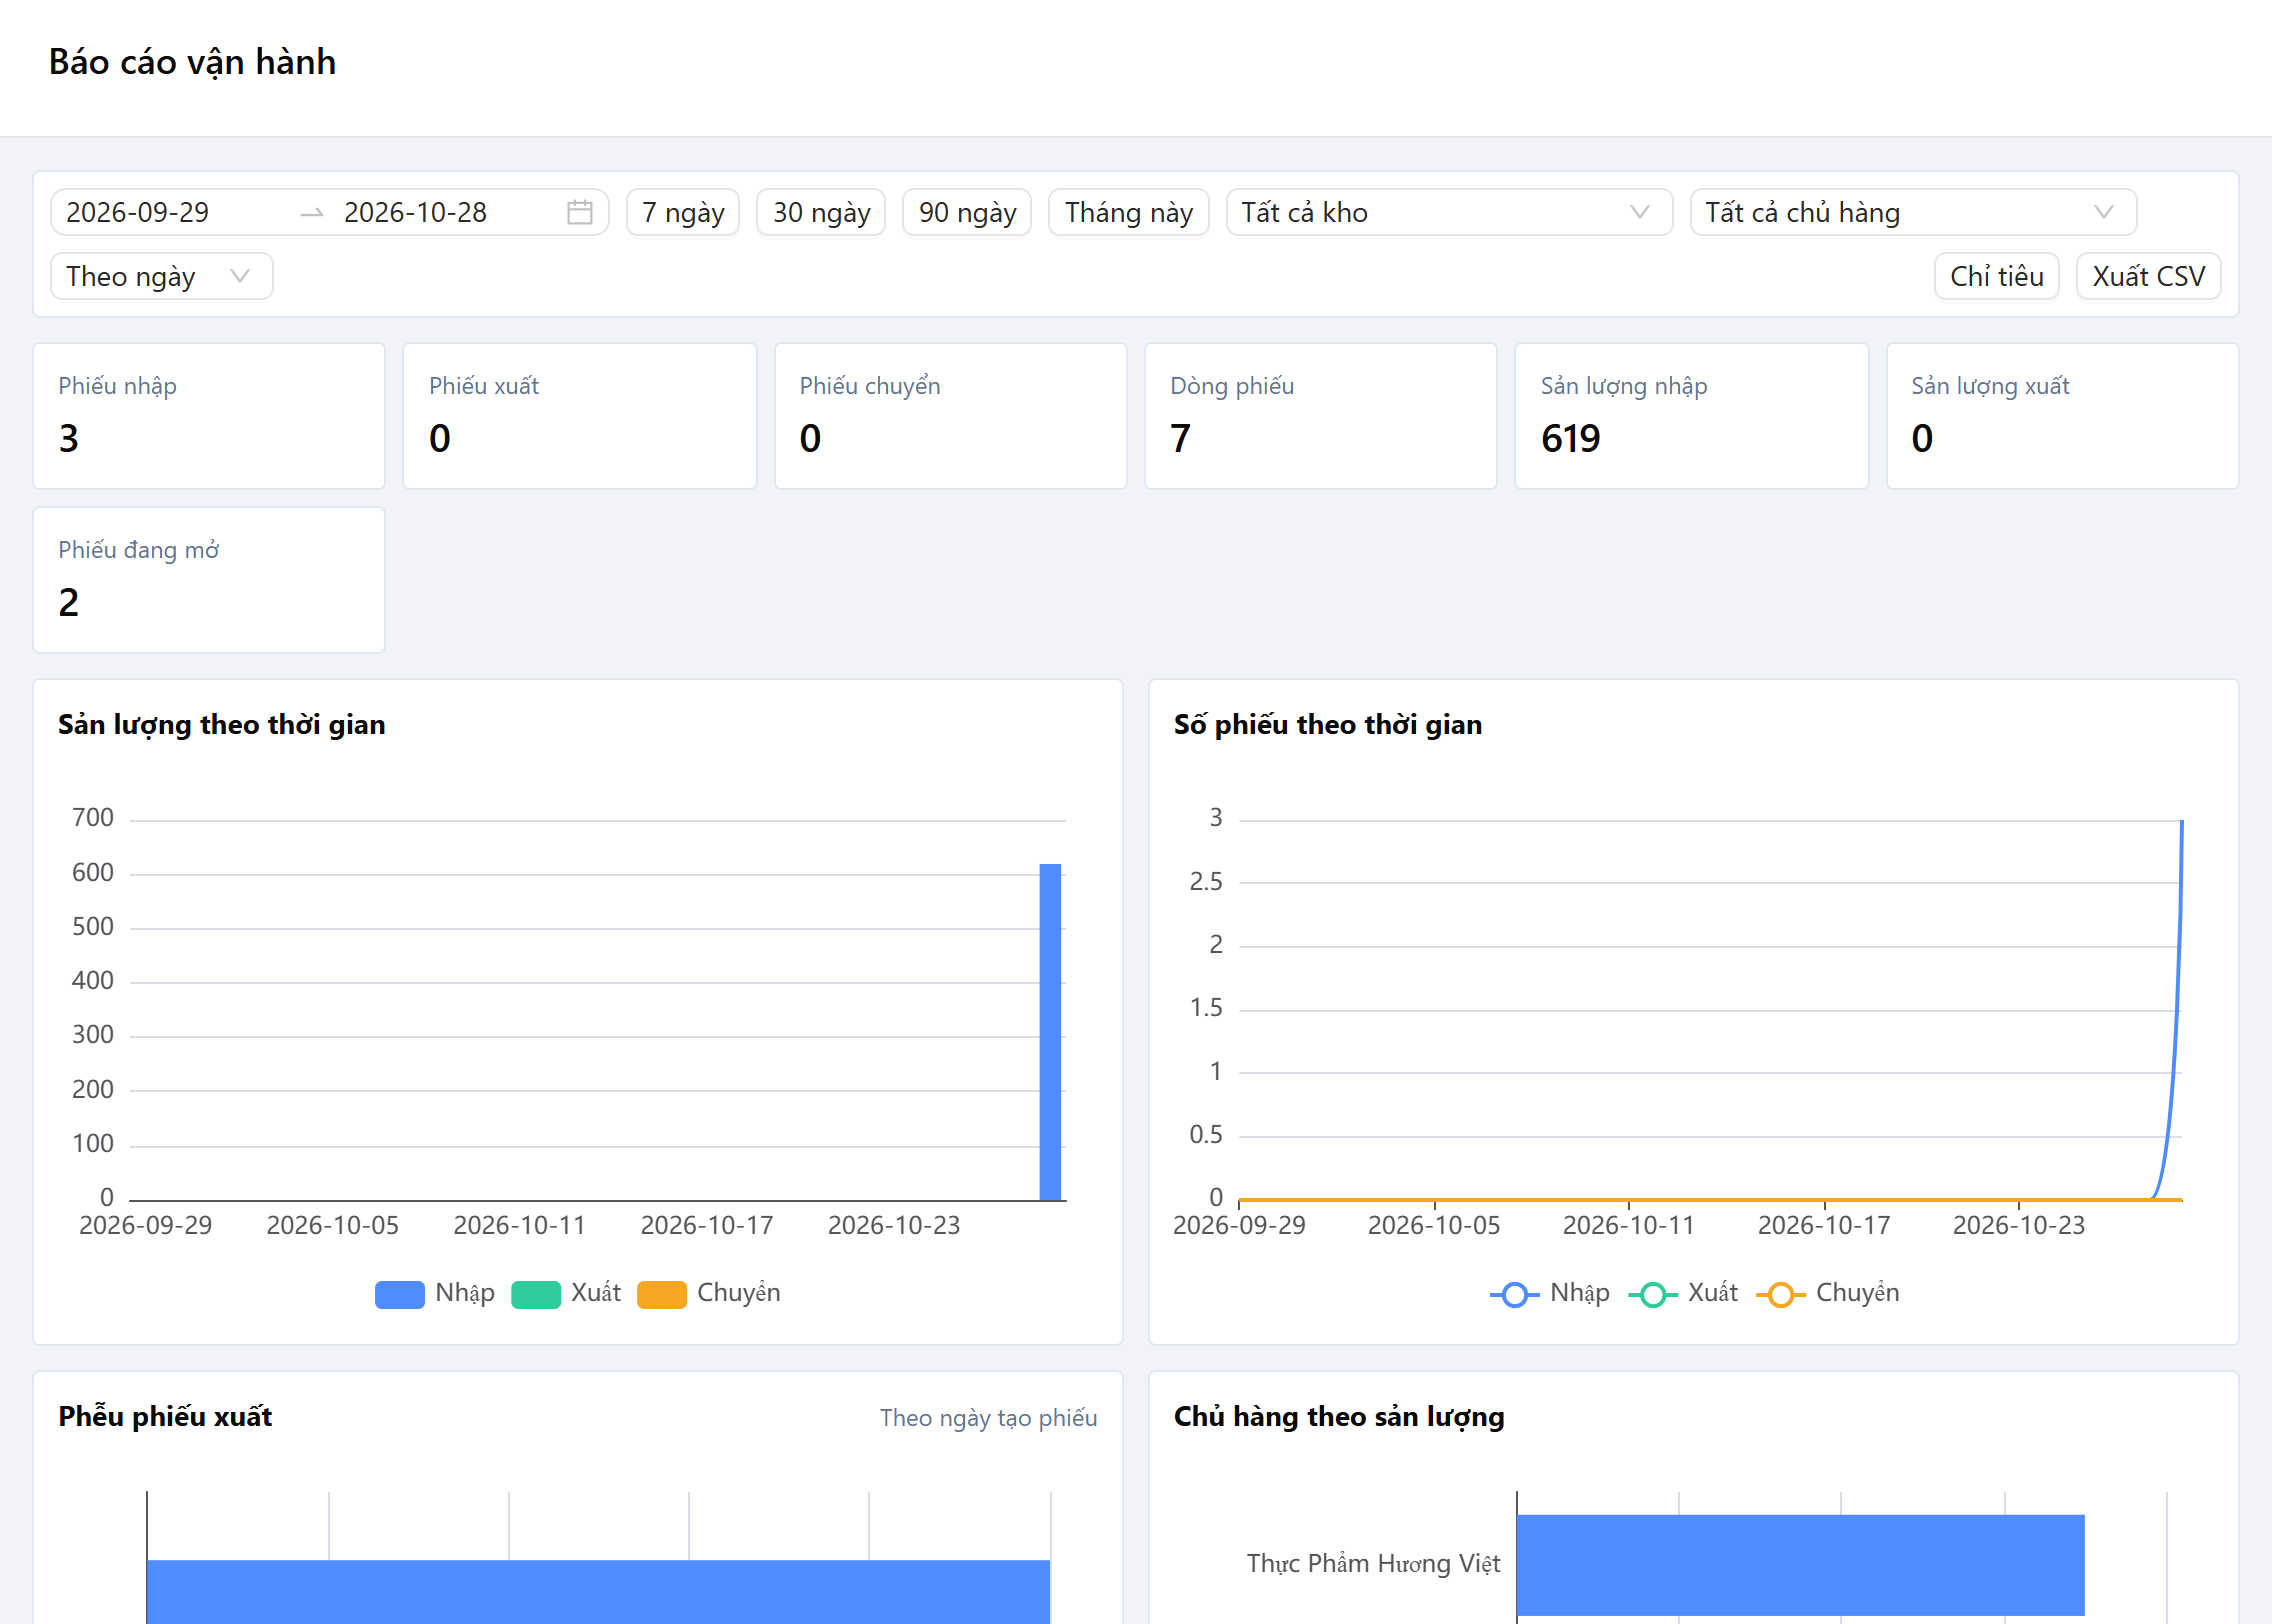This screenshot has height=1624, width=2272.
Task: Click the Sản lượng xuất stat card
Action: 2063,416
